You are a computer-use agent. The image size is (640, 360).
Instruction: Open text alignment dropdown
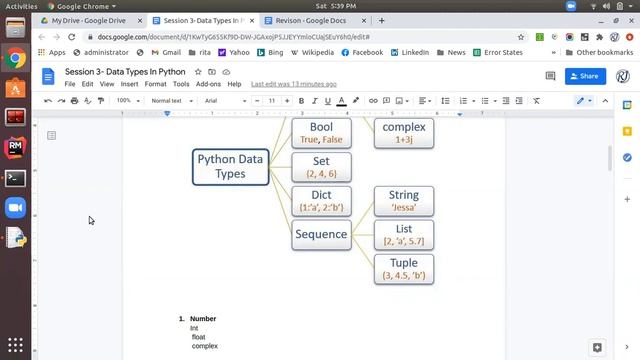425,101
